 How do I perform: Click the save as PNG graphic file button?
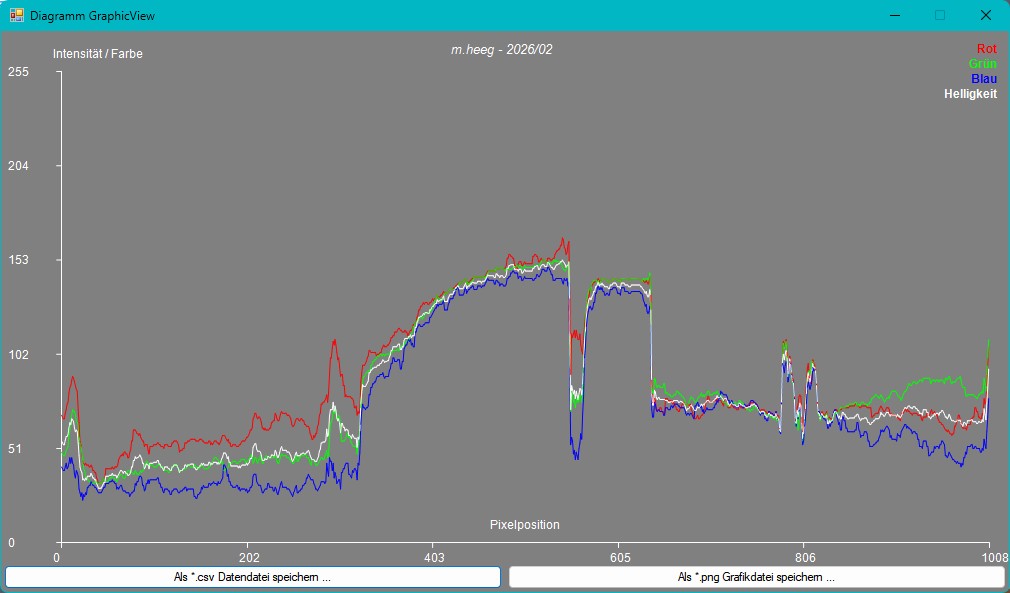click(x=756, y=577)
